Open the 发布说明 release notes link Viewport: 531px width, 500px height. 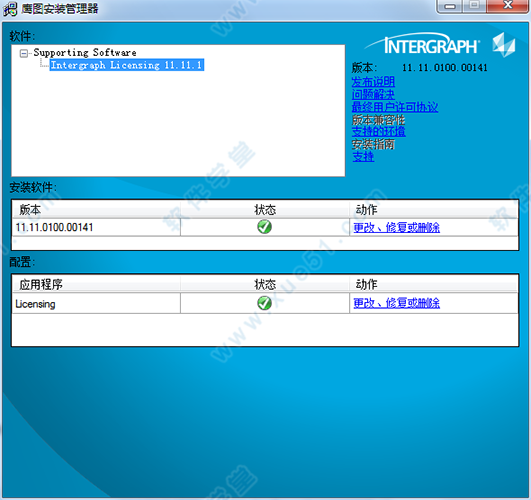373,82
